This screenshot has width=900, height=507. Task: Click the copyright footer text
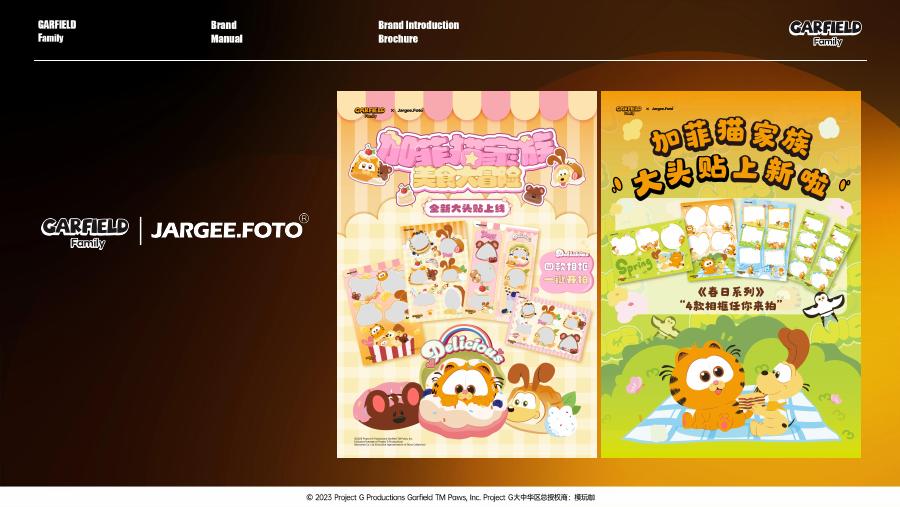(x=451, y=497)
